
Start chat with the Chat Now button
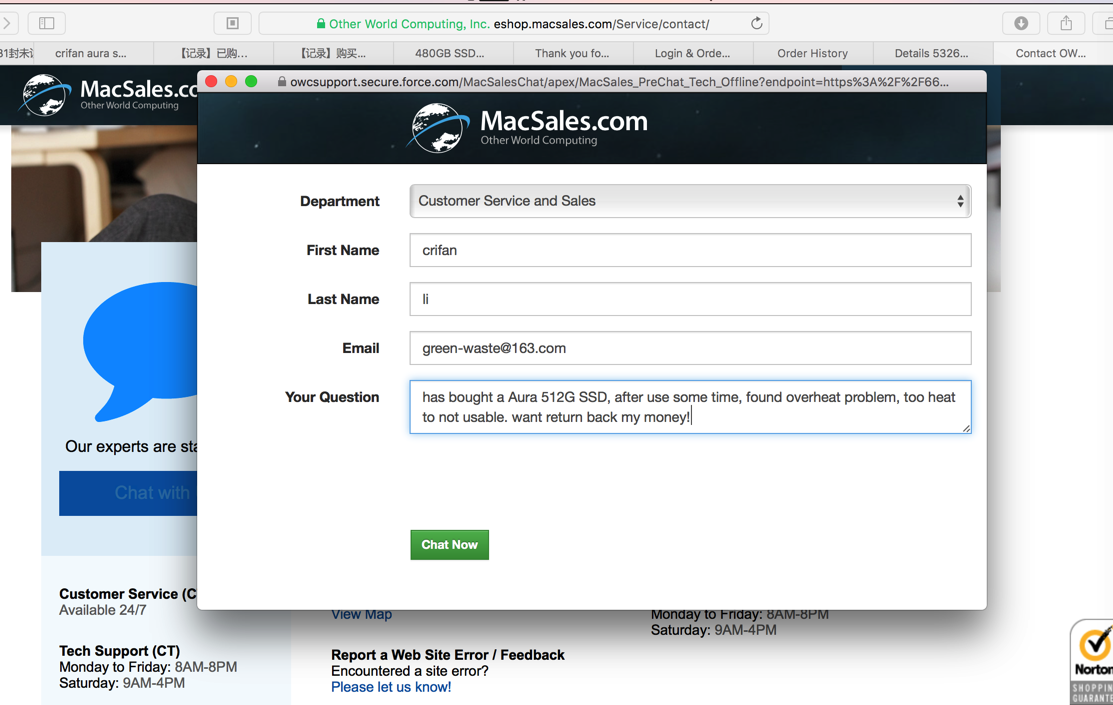[x=449, y=545]
